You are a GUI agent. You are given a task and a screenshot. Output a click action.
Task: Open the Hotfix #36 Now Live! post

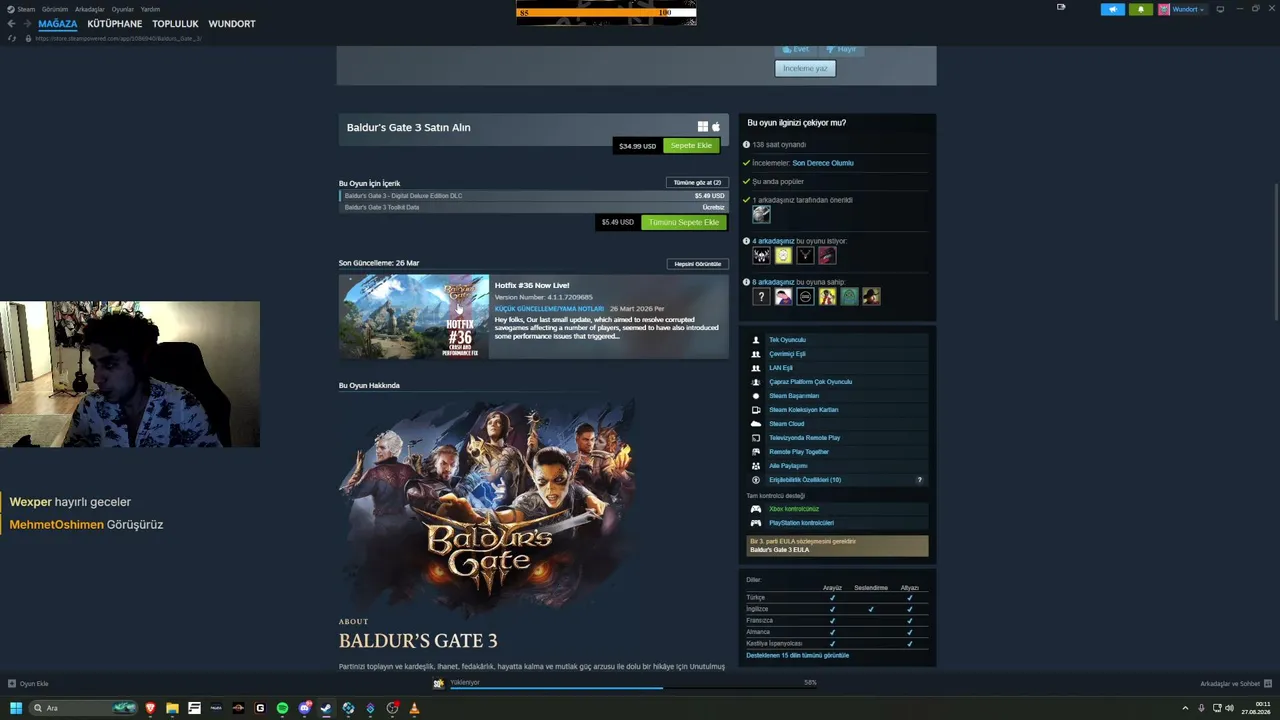532,285
